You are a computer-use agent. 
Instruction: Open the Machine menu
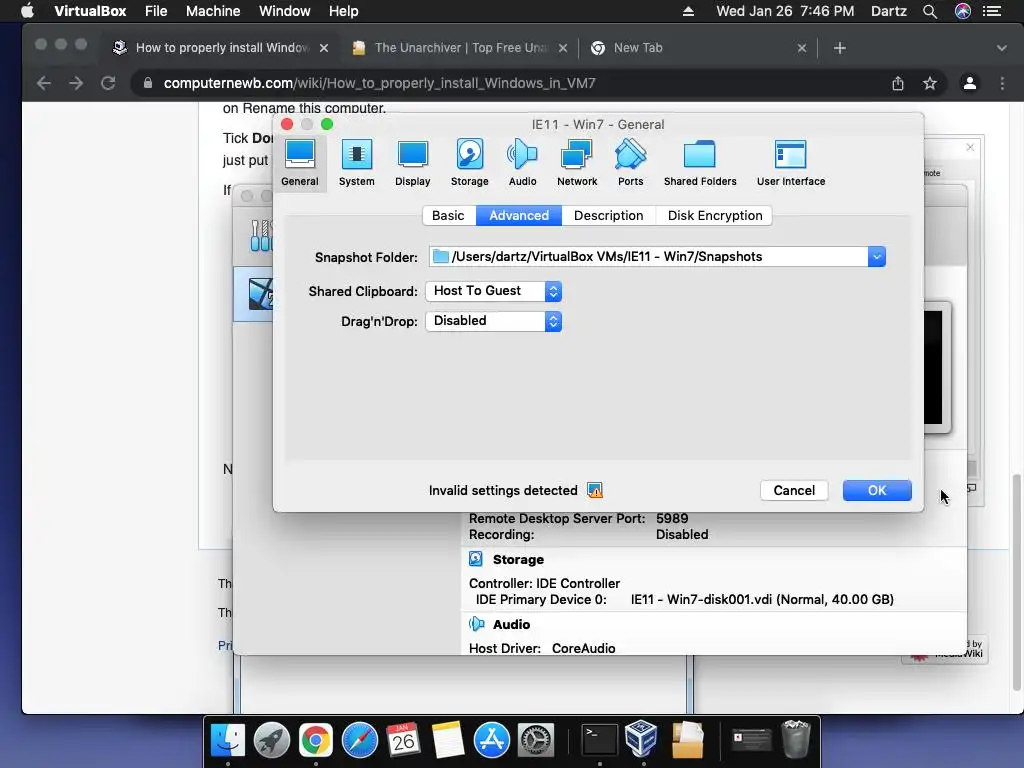[213, 11]
